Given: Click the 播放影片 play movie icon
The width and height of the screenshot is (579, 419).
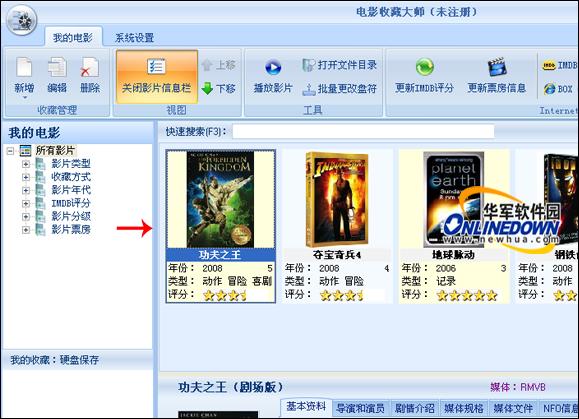Looking at the screenshot, I should 273,68.
